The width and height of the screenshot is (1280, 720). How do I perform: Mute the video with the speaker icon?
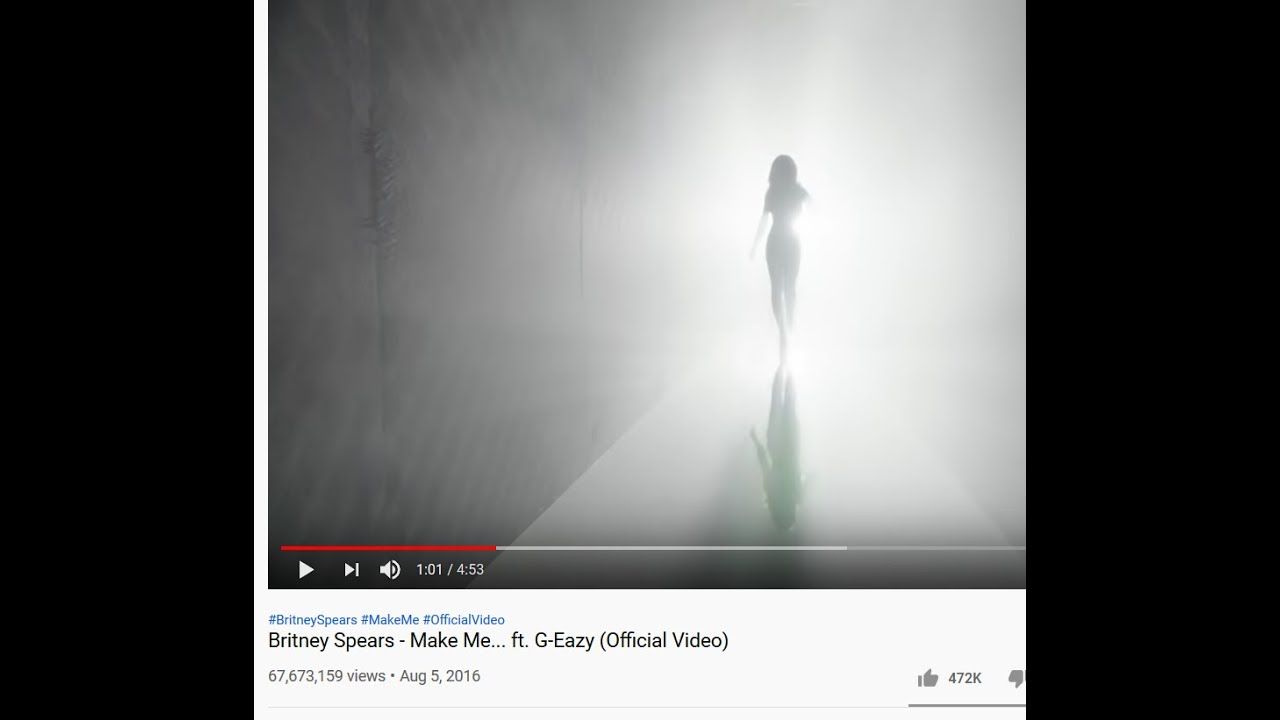click(x=390, y=570)
